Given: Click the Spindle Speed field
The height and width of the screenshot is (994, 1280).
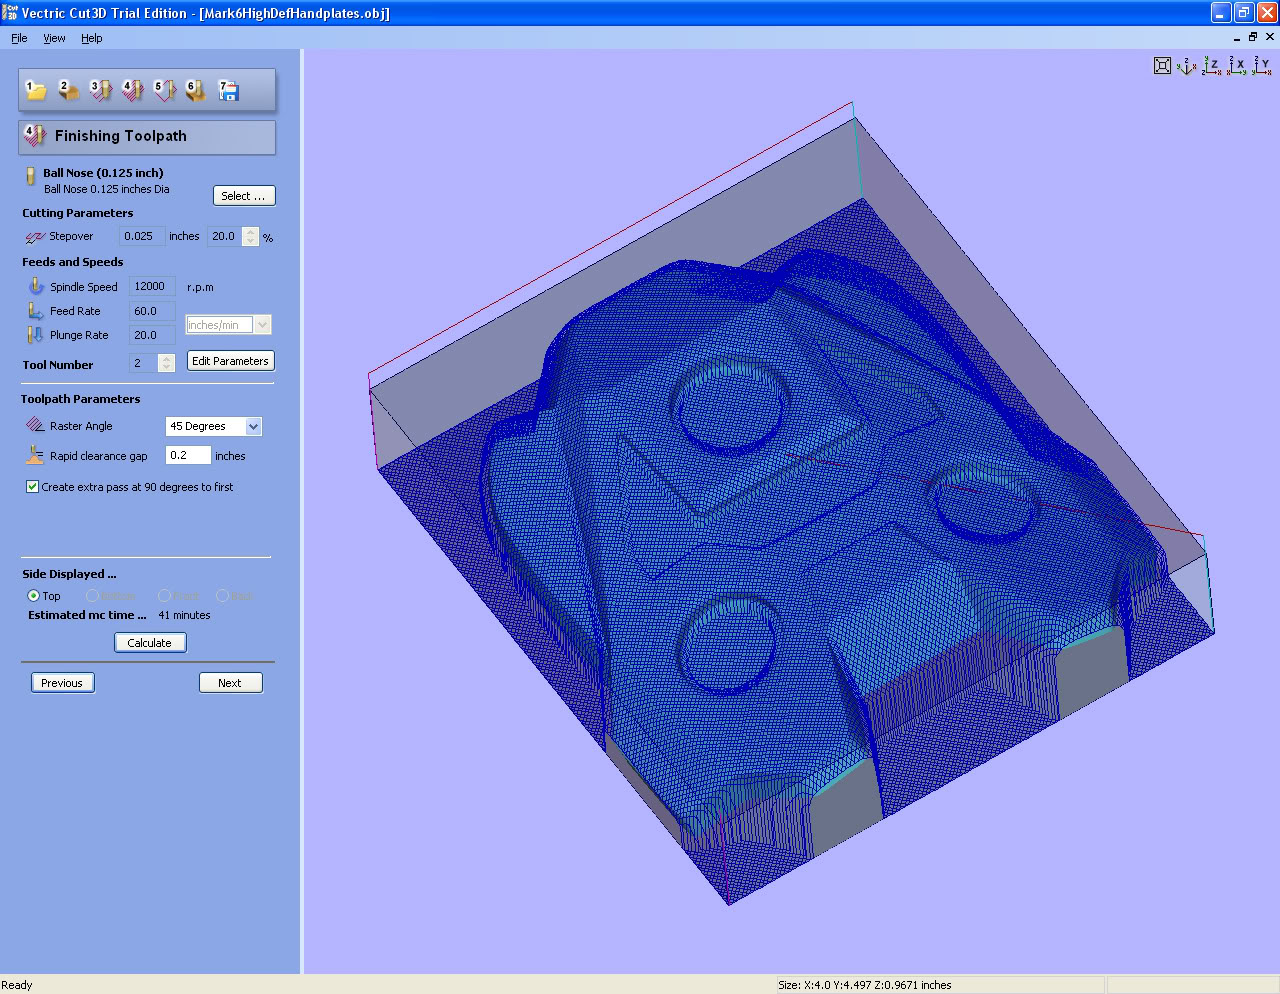Looking at the screenshot, I should coord(152,286).
